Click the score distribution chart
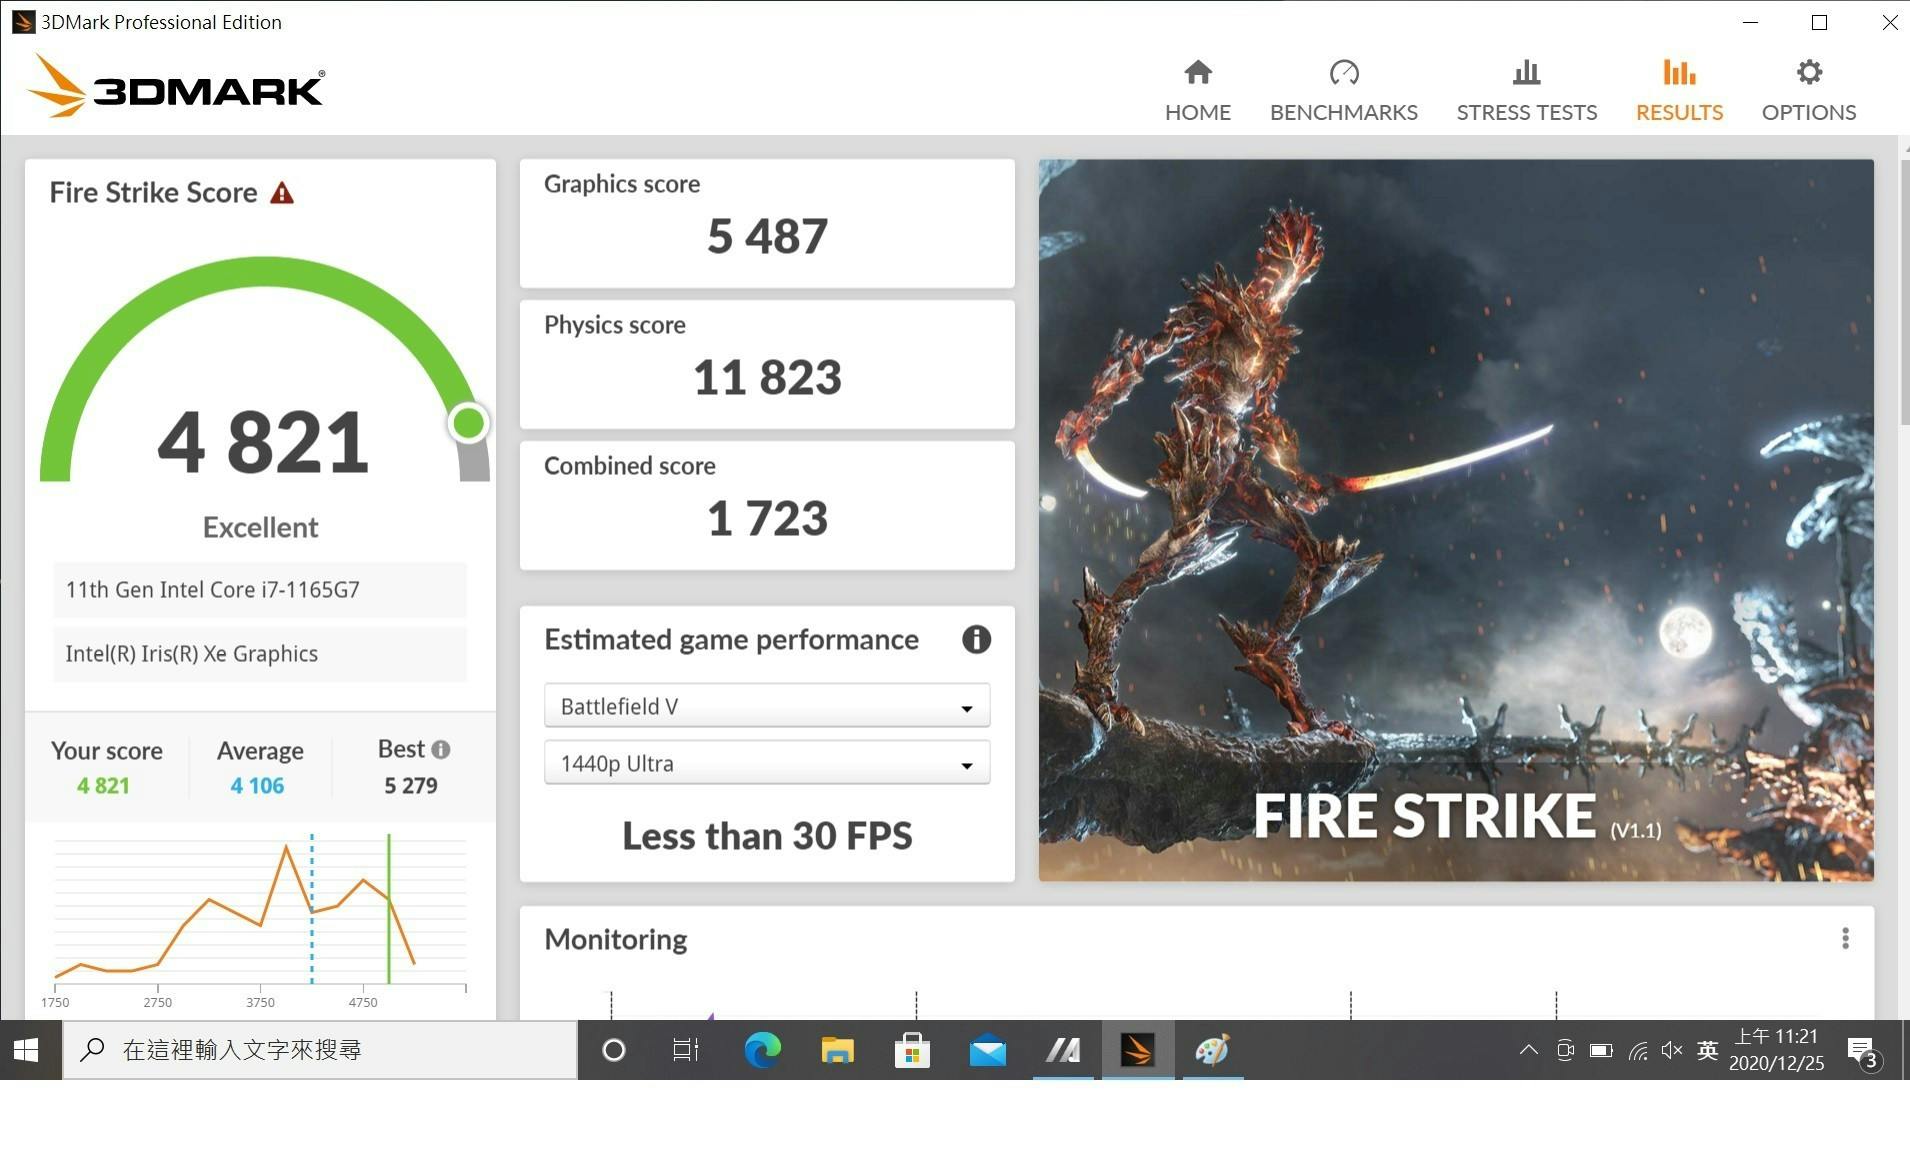The image size is (1910, 1169). coord(260,920)
